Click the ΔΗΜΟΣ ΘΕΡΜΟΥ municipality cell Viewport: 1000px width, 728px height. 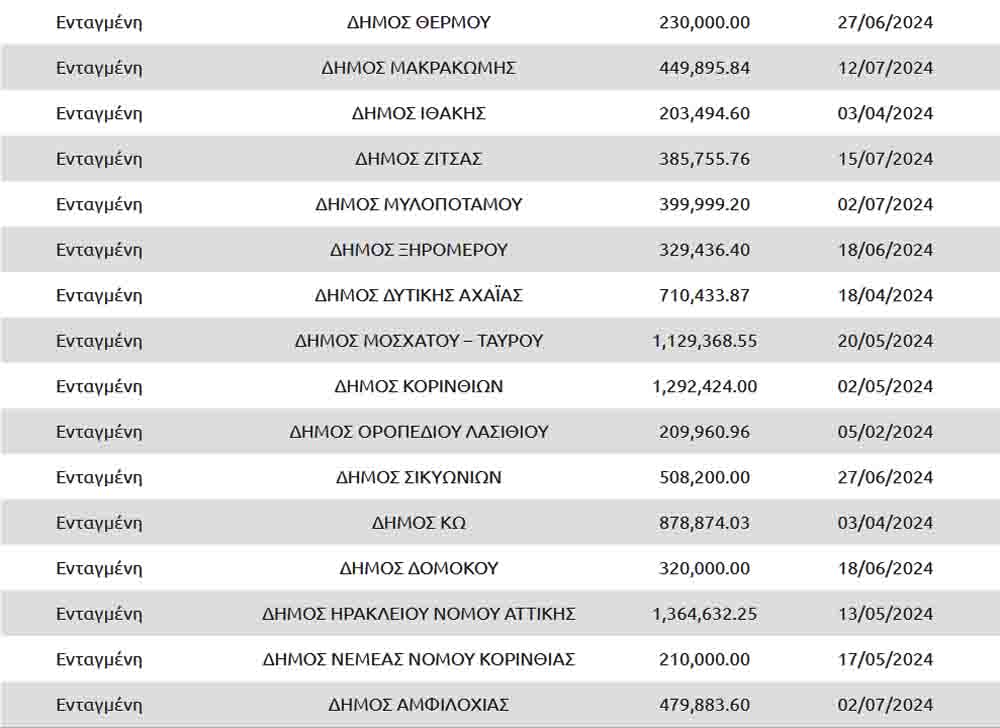coord(418,22)
